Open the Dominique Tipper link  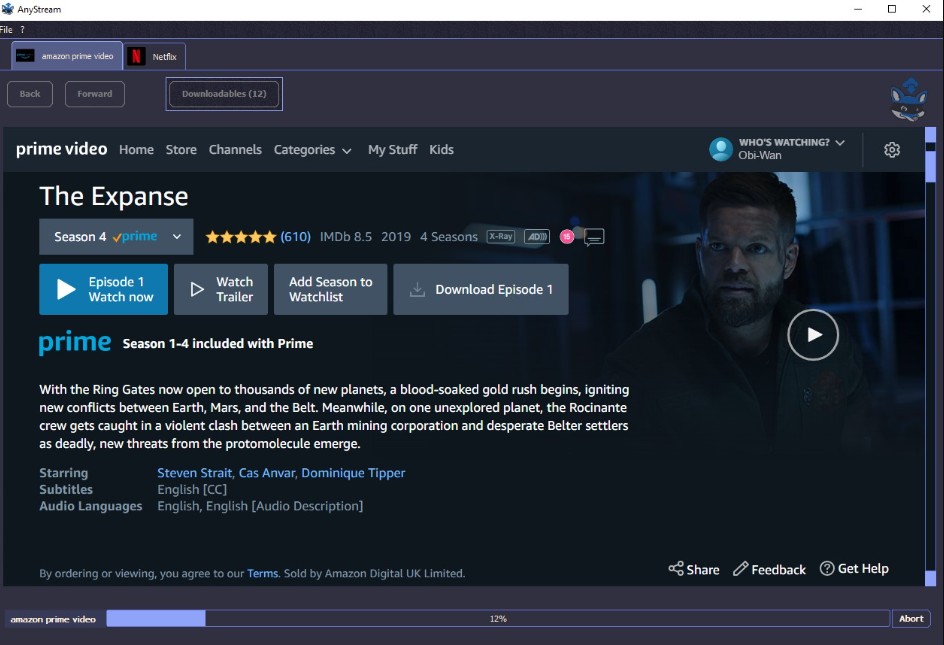point(353,473)
